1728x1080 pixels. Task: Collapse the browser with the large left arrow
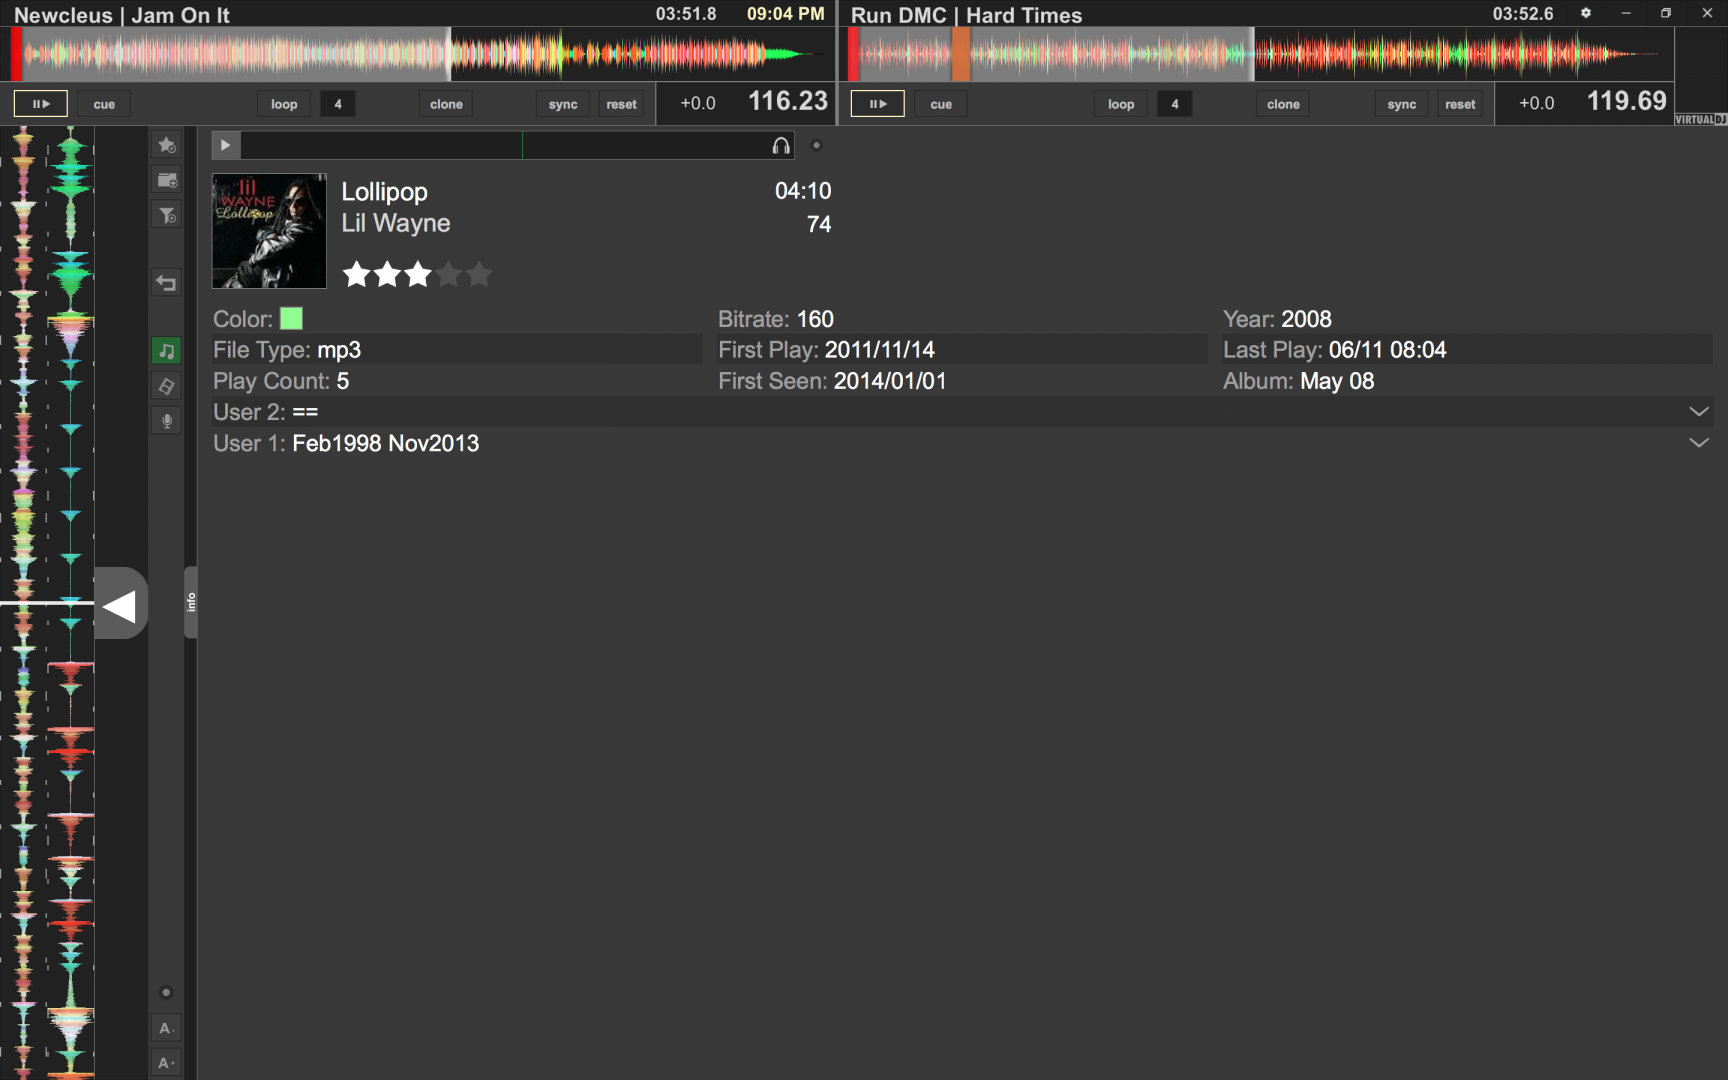(x=120, y=603)
